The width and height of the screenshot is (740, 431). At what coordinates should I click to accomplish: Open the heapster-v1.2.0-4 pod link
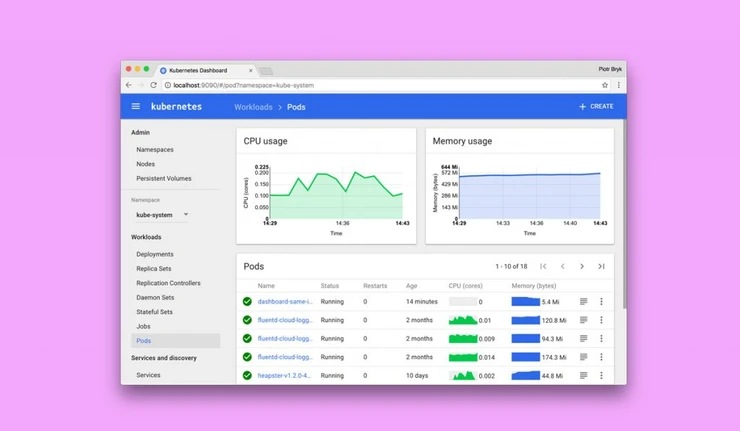pyautogui.click(x=285, y=376)
